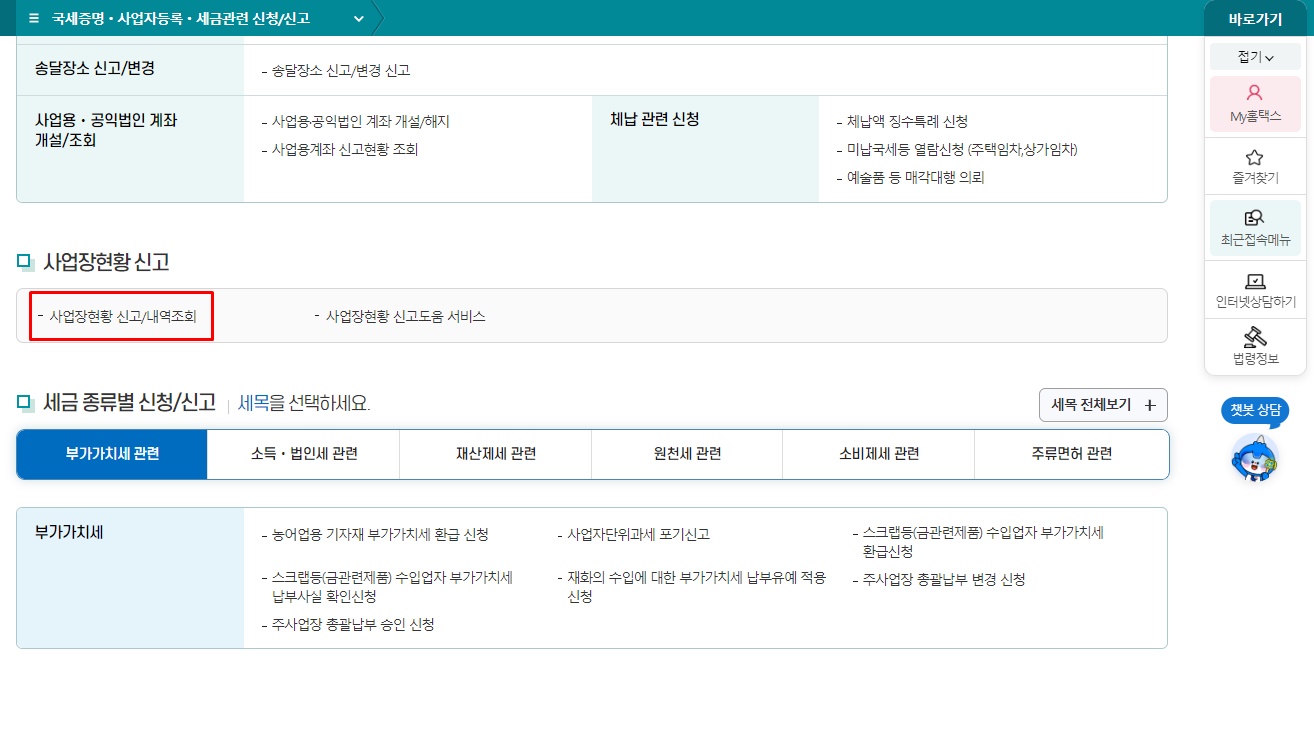Open the 재산제세 관련 tab
The height and width of the screenshot is (739, 1314).
click(x=495, y=453)
